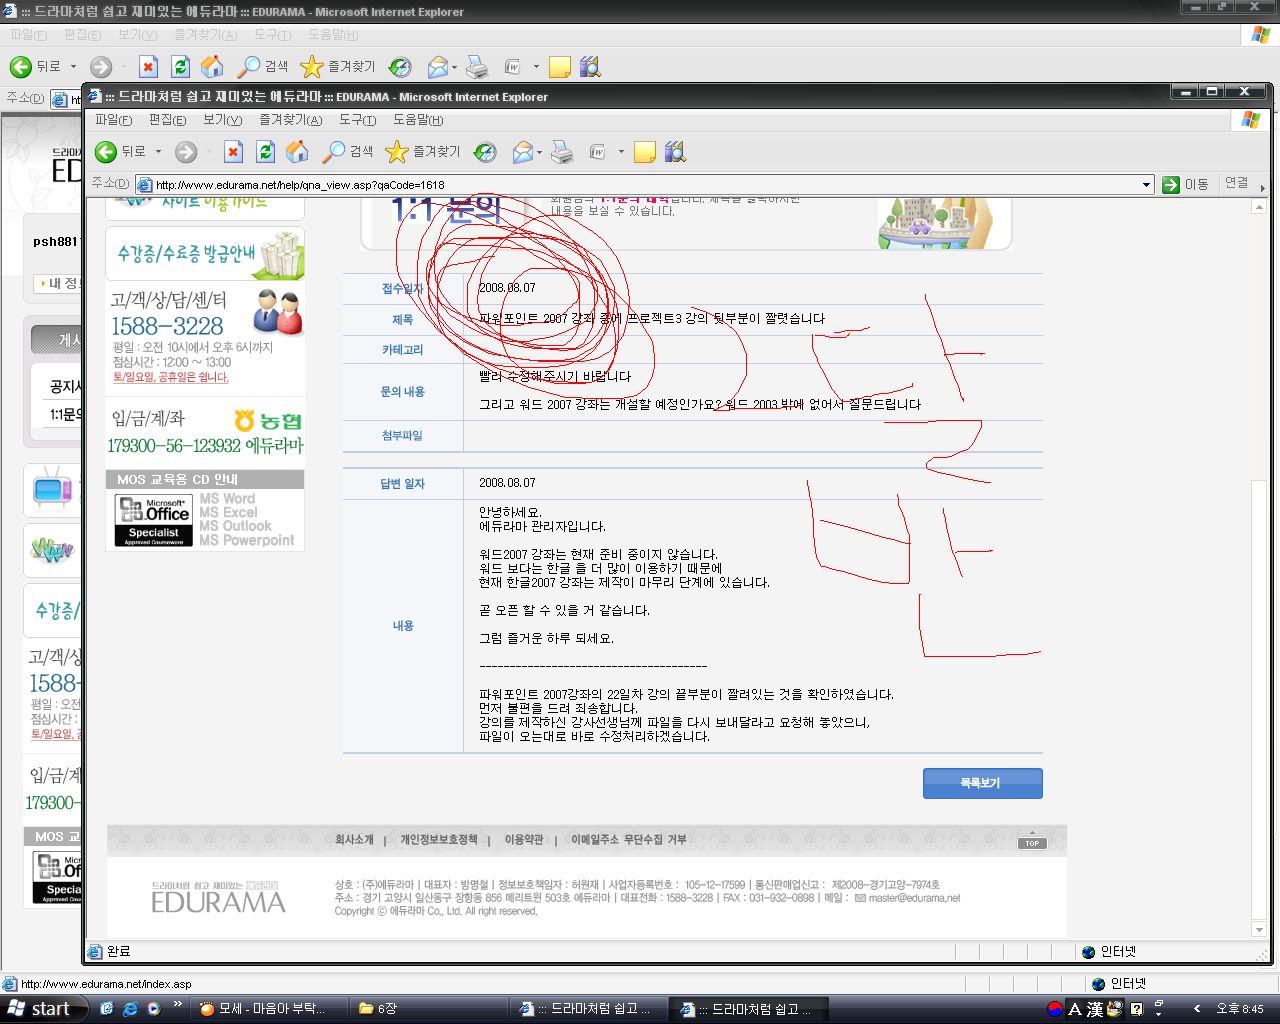Image resolution: width=1280 pixels, height=1024 pixels.
Task: Open 편집(E) menu in front window
Action: click(x=167, y=120)
